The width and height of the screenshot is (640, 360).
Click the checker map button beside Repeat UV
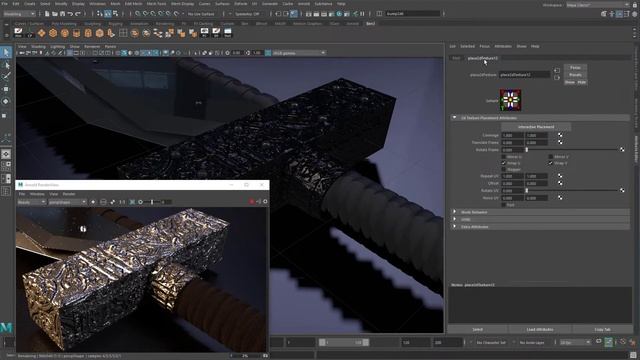point(560,176)
